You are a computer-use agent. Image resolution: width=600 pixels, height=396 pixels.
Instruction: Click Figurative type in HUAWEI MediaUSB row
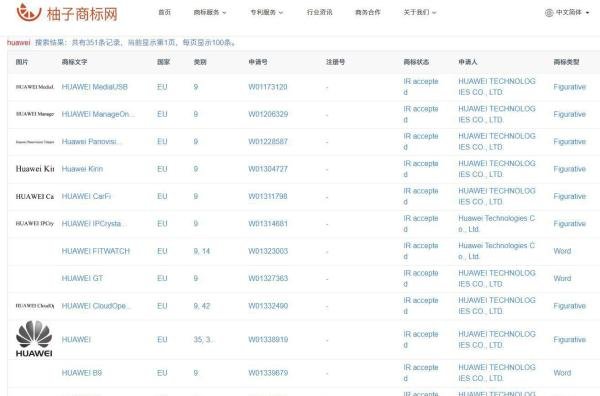pyautogui.click(x=569, y=87)
